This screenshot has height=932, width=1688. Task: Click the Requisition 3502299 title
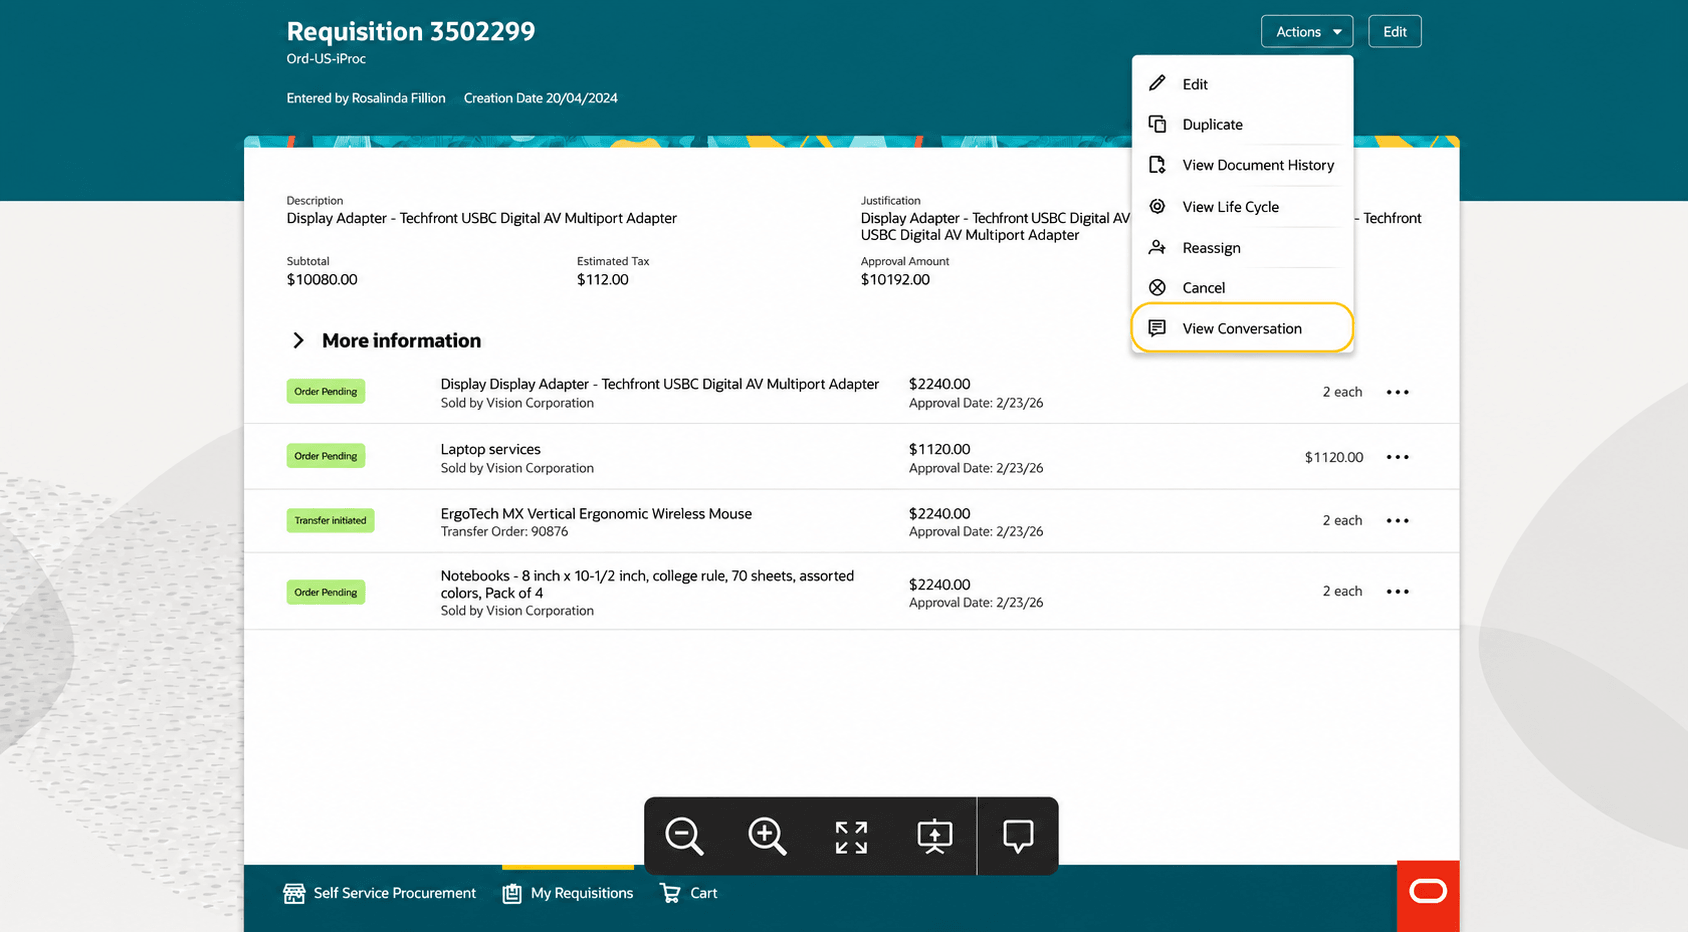[x=411, y=32]
